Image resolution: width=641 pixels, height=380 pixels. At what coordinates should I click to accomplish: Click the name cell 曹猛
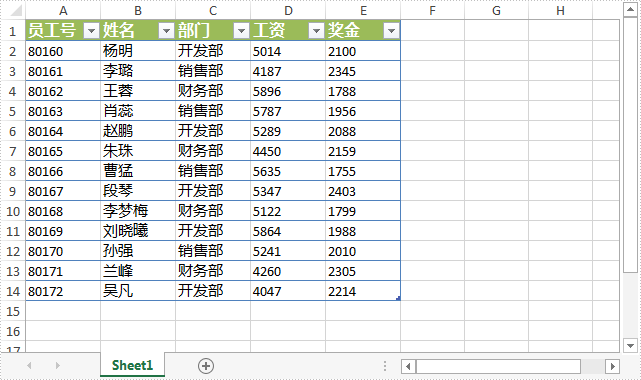(138, 171)
